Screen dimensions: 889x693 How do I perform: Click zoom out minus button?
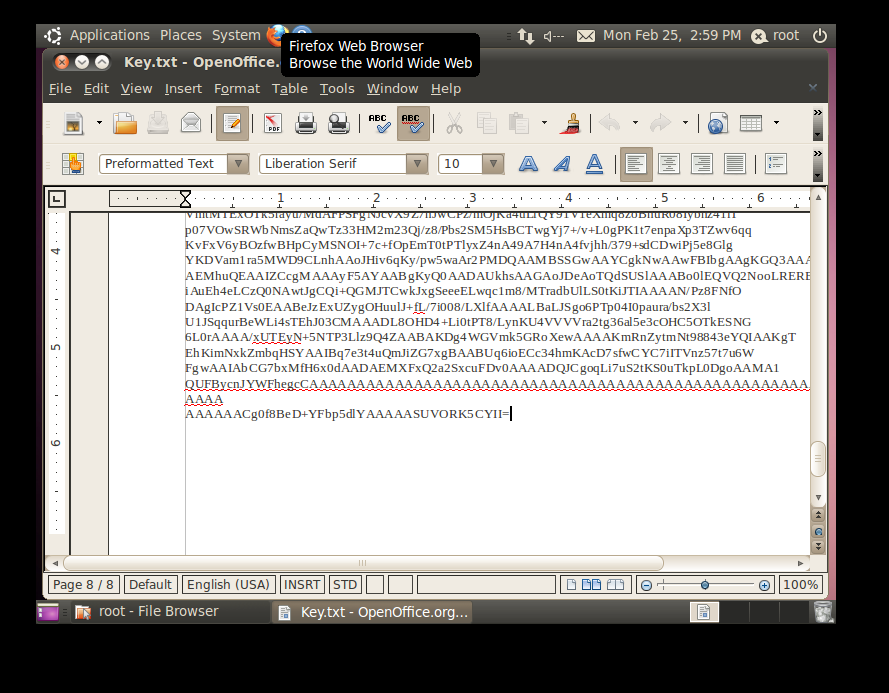click(646, 585)
